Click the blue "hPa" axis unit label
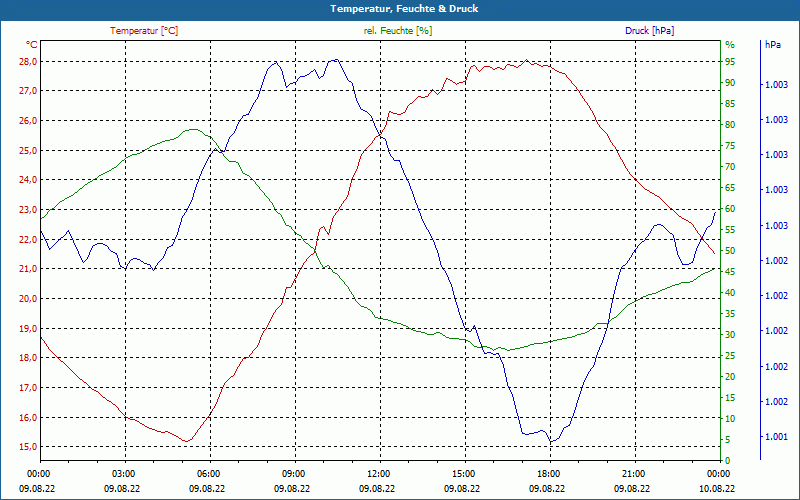This screenshot has width=800, height=500. 772,45
